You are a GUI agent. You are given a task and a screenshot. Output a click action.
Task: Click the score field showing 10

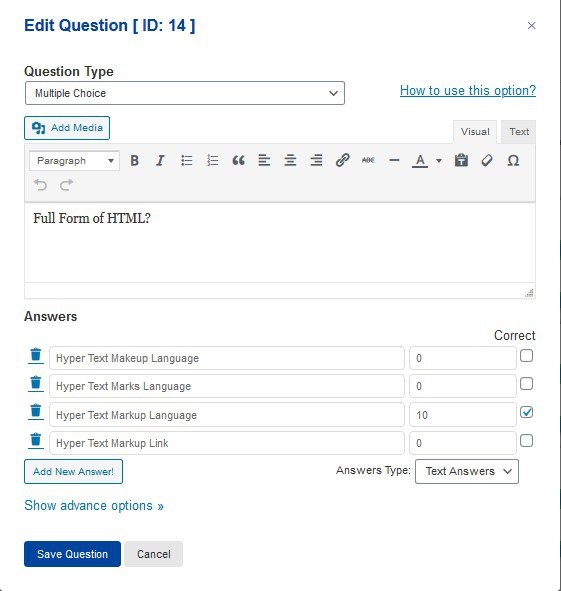463,415
